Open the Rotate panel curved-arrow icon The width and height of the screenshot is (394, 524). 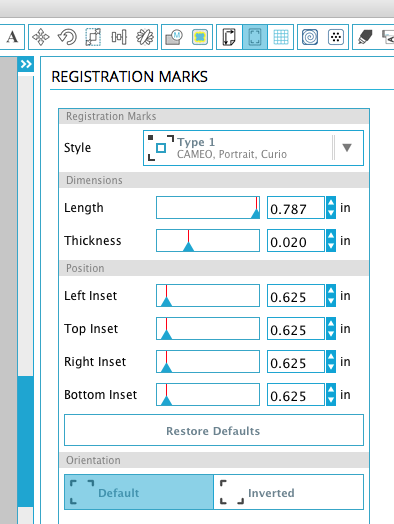click(x=67, y=37)
